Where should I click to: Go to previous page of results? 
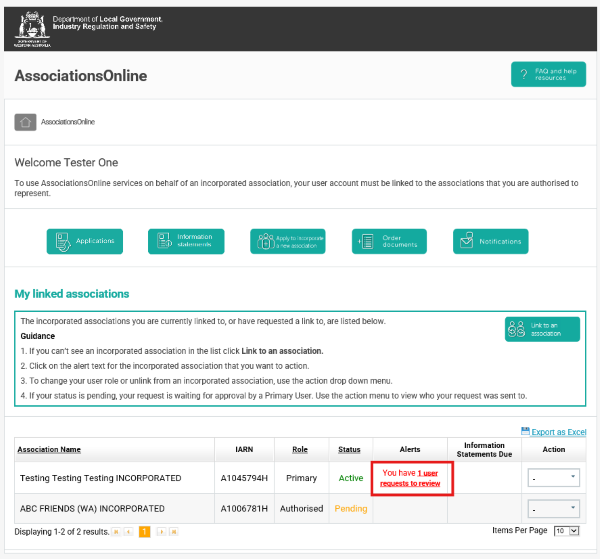coord(128,532)
